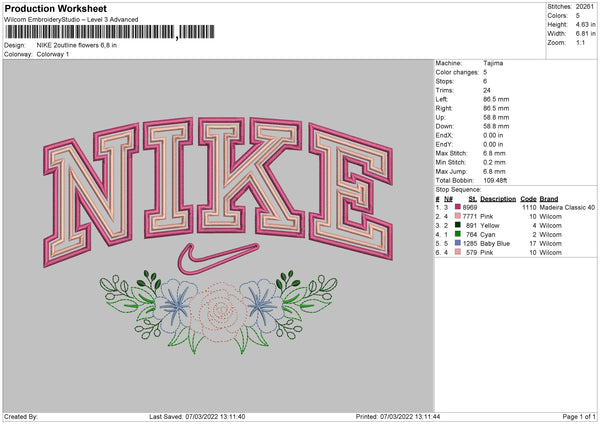Click the NIKE embroidery lettering preview

click(x=218, y=191)
